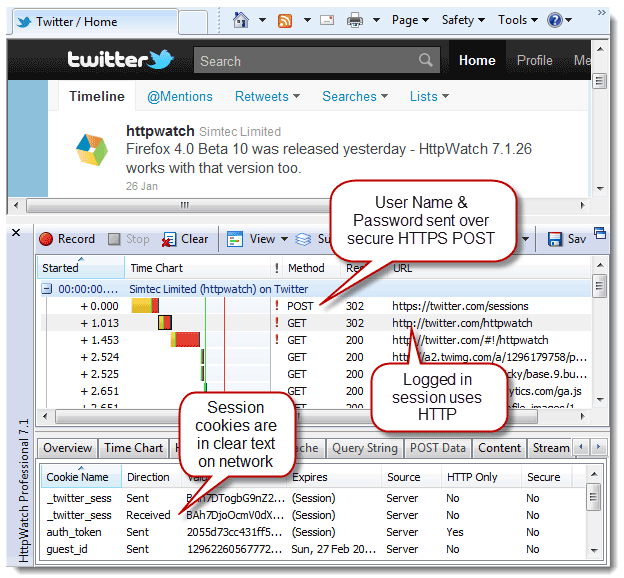This screenshot has height=578, width=624.
Task: Click the 26 Jan tweet timestamp
Action: (142, 186)
